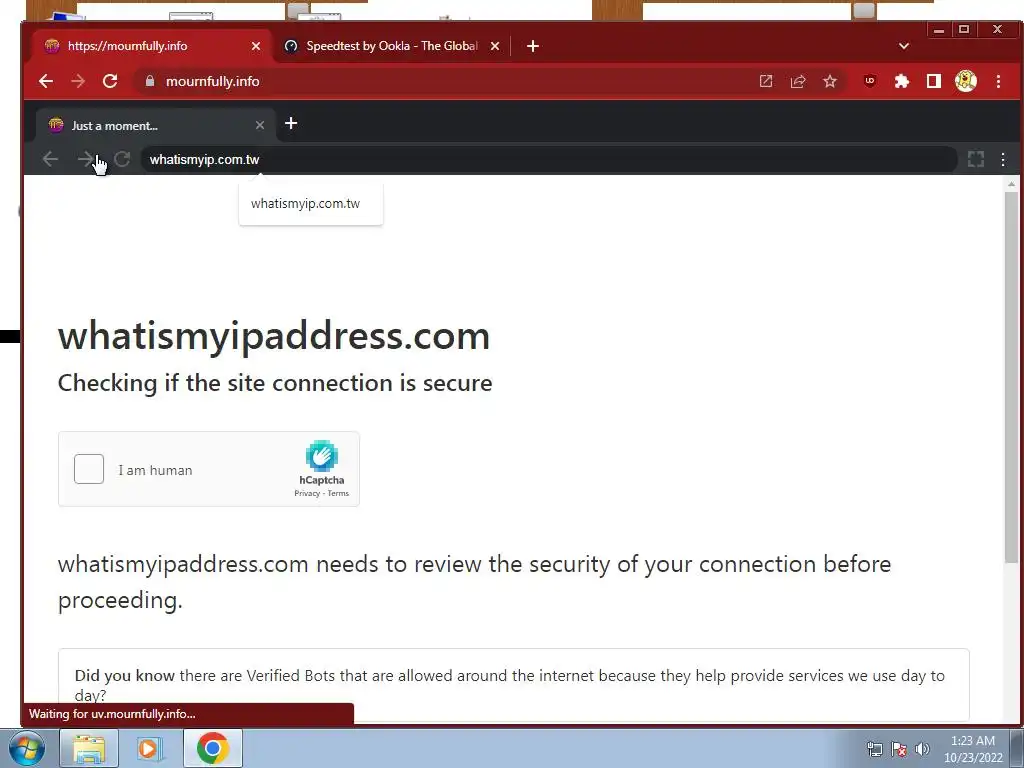
Task: Add new tab in inner browser
Action: pyautogui.click(x=291, y=123)
